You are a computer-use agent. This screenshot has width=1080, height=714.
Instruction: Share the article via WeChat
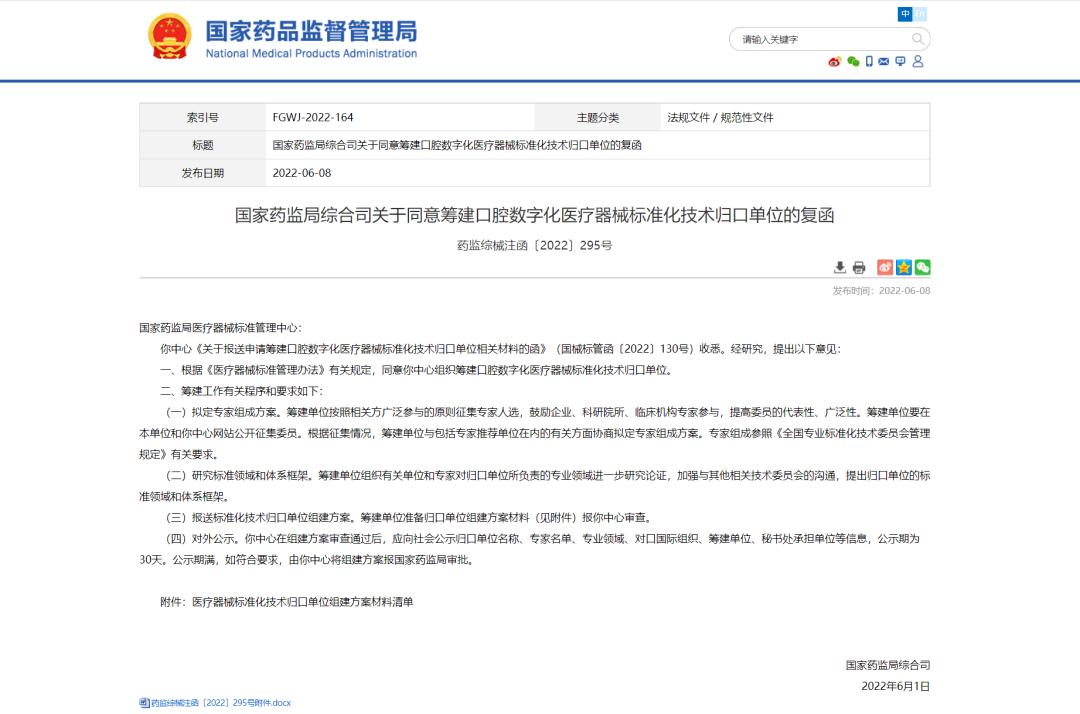[922, 267]
